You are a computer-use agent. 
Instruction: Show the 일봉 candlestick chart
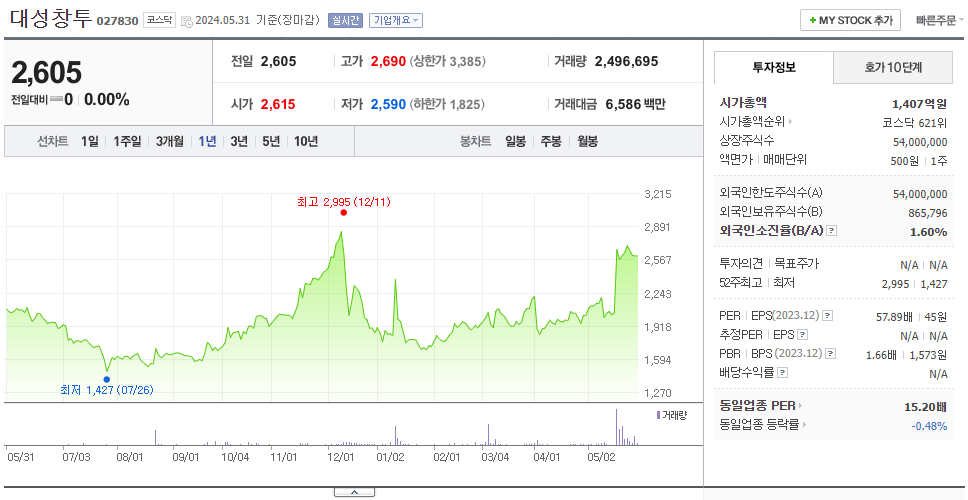click(x=515, y=141)
